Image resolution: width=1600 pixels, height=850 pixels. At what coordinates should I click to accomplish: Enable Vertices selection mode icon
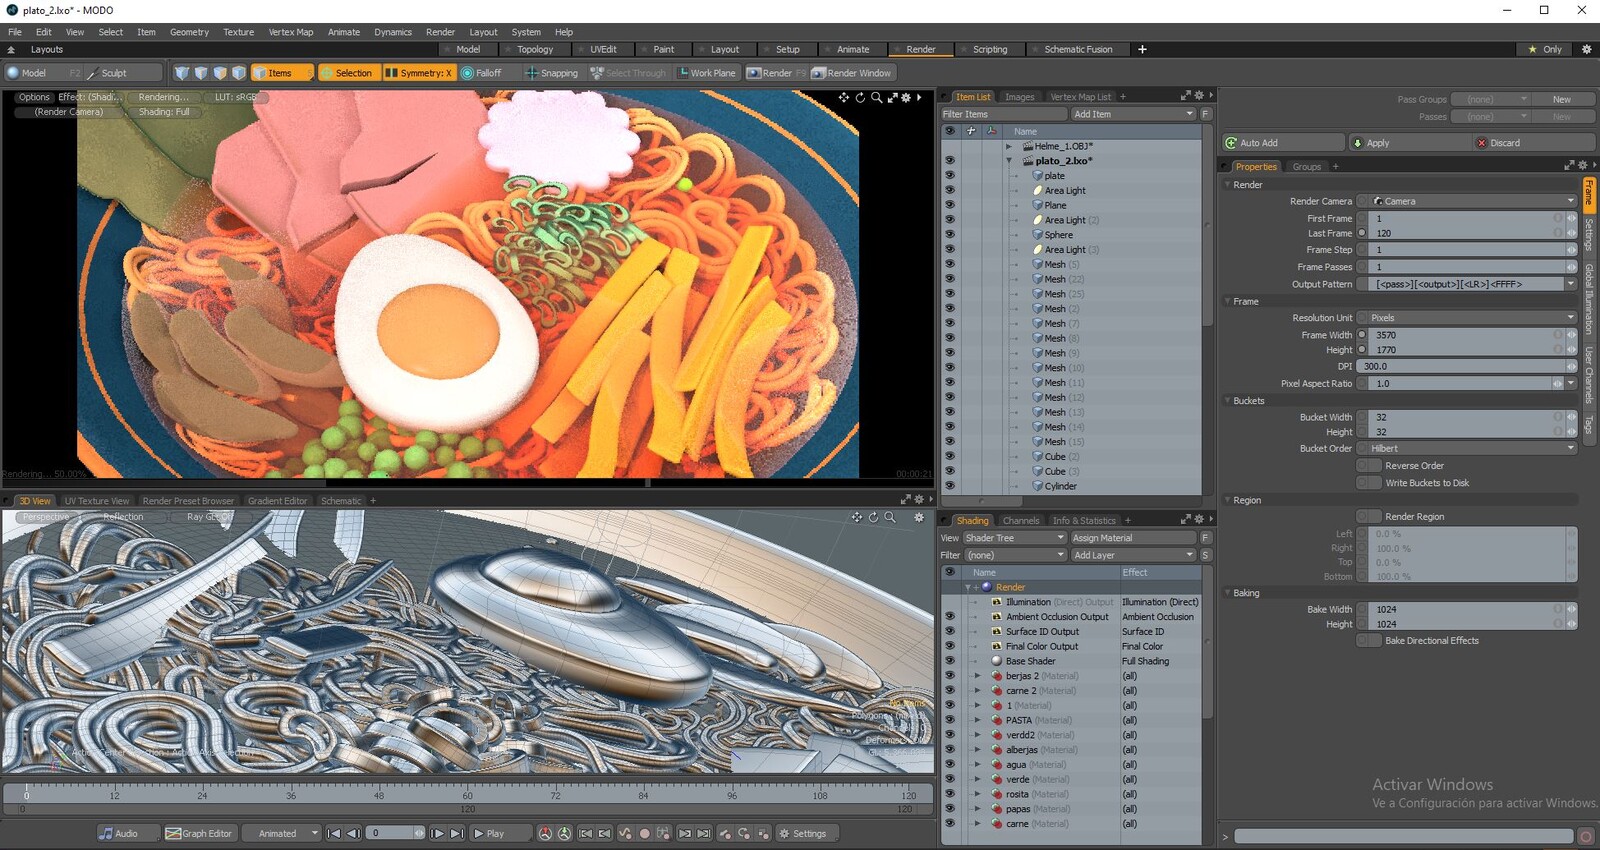[182, 73]
